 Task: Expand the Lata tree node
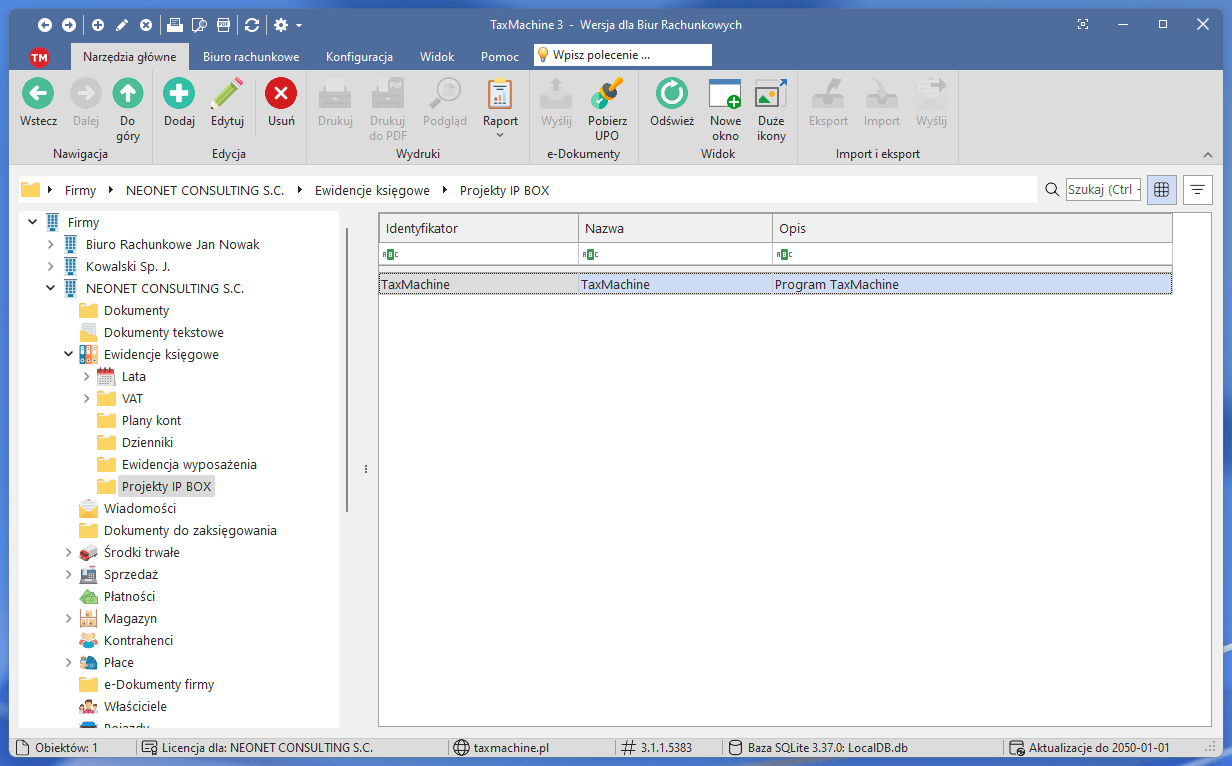coord(87,377)
